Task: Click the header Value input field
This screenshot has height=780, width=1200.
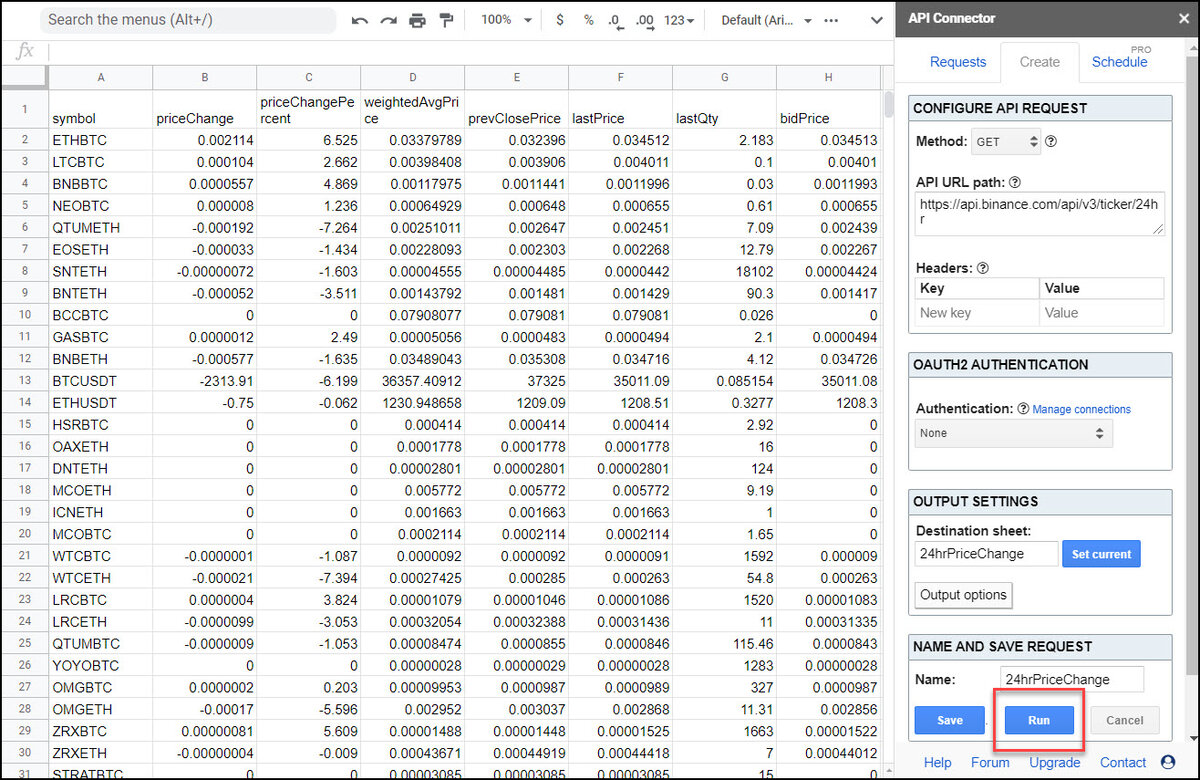Action: point(1102,313)
